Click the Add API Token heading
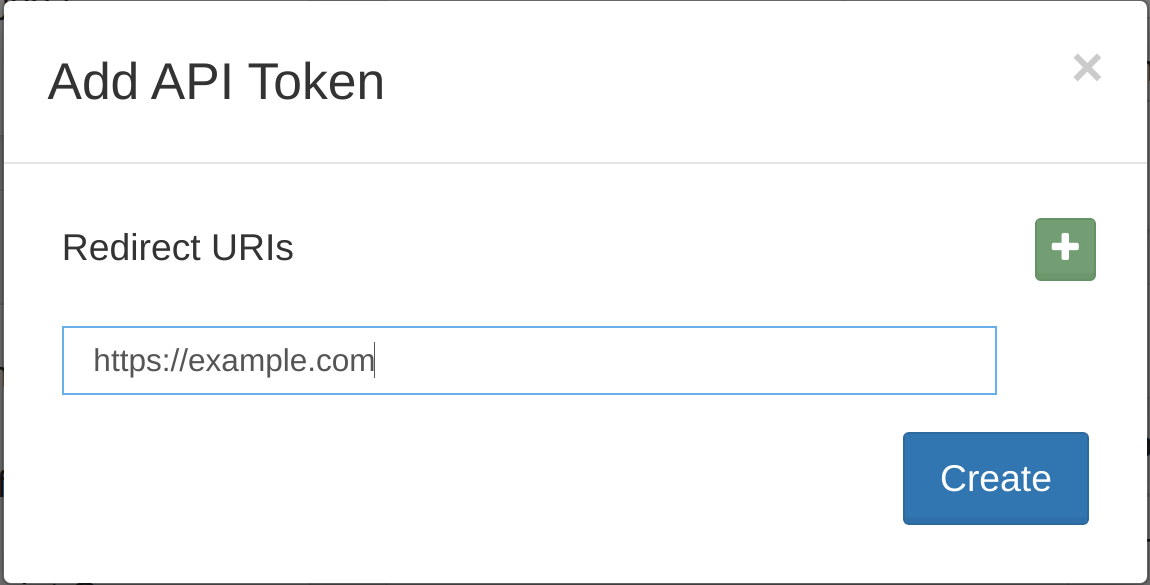The width and height of the screenshot is (1150, 585). [x=216, y=82]
